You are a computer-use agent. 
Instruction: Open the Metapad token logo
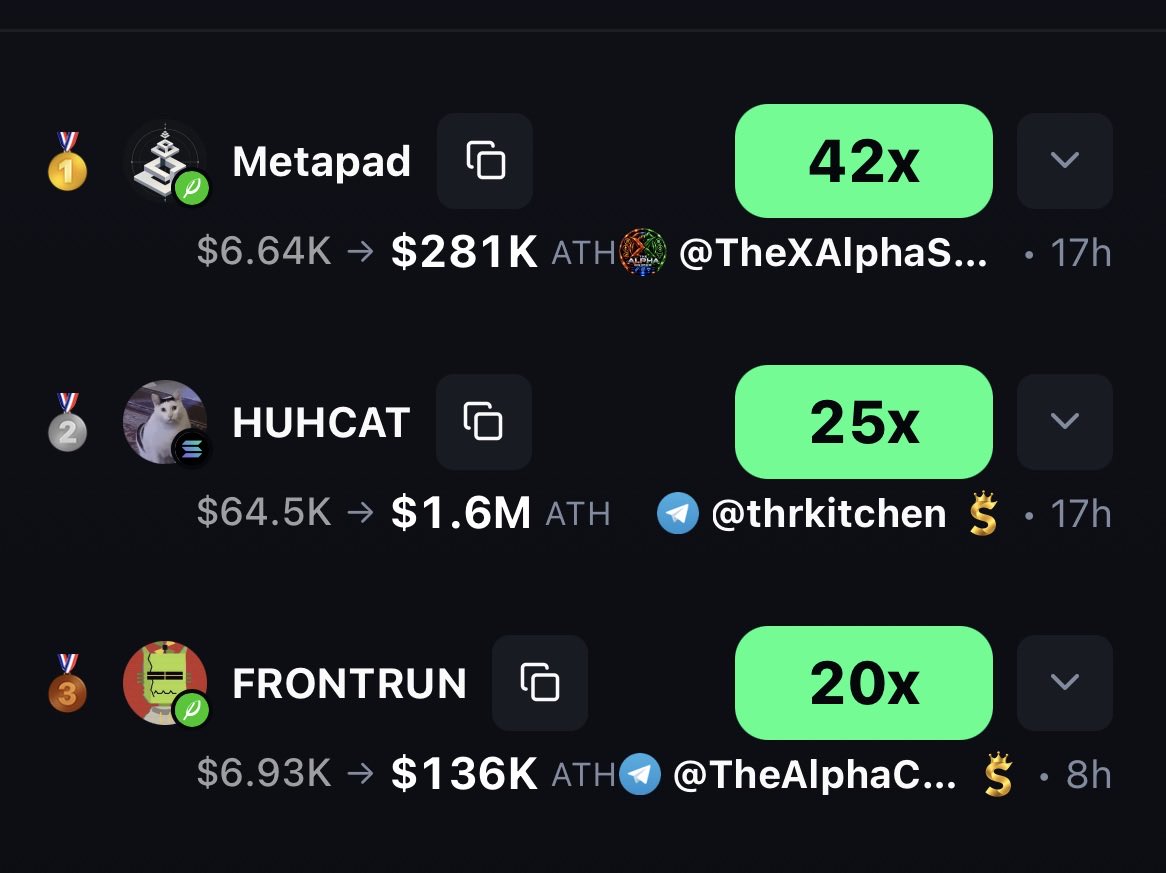point(164,161)
